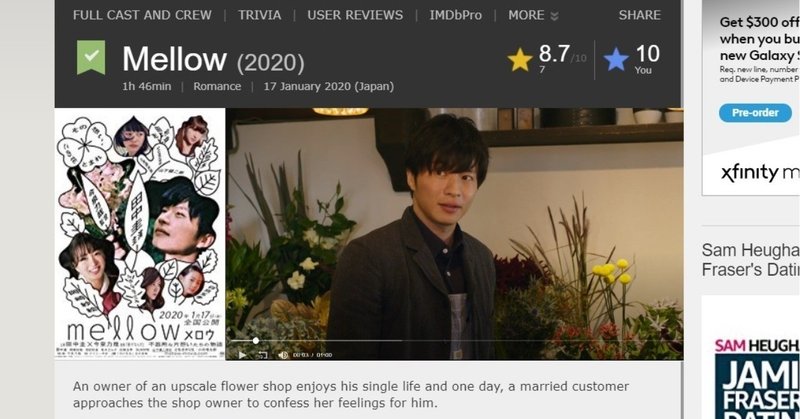The height and width of the screenshot is (419, 800).
Task: Open the Mellow movie poster thumbnail
Action: [x=140, y=234]
